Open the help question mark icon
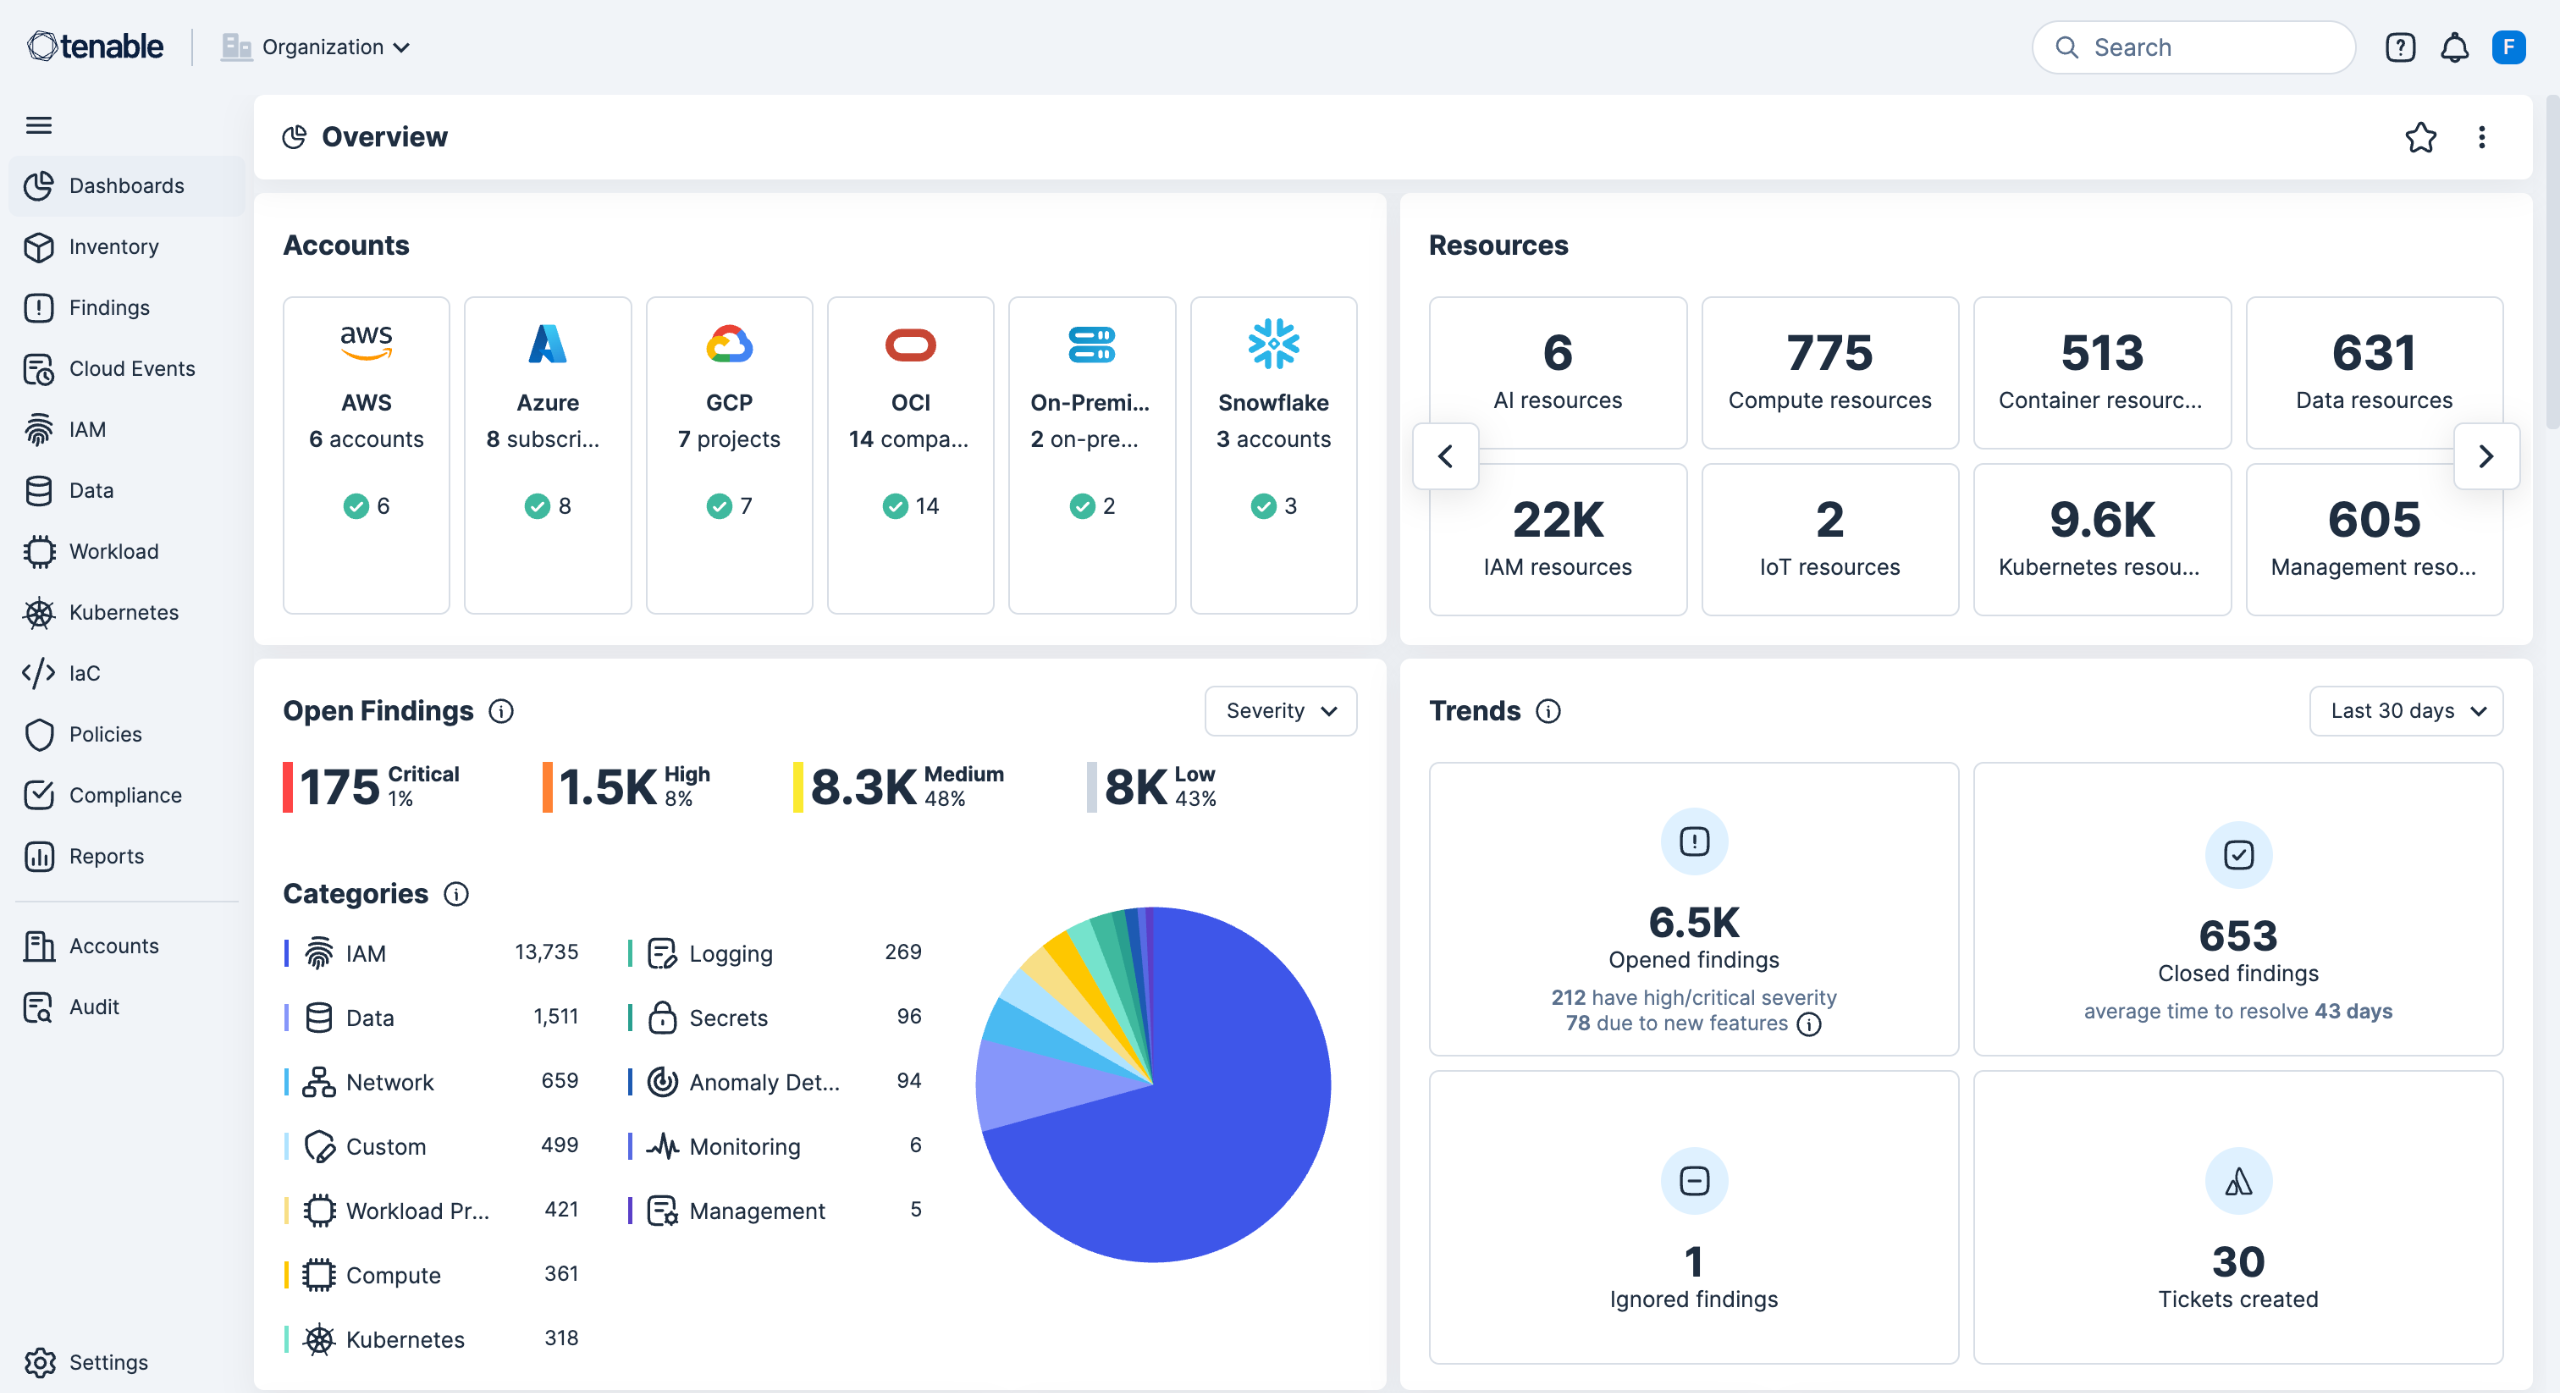 tap(2399, 47)
